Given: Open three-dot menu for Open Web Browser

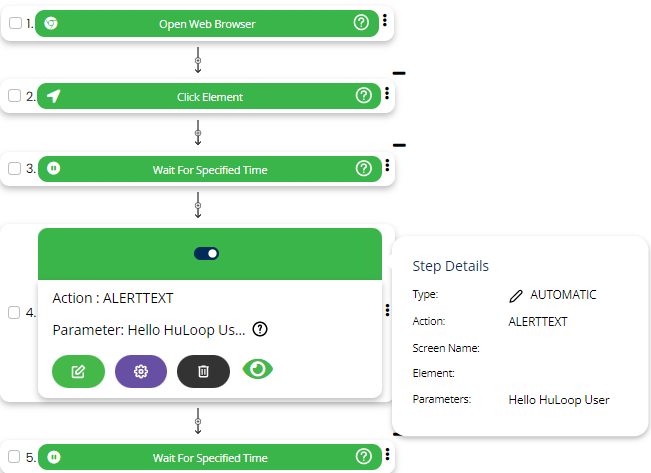Looking at the screenshot, I should coord(386,22).
